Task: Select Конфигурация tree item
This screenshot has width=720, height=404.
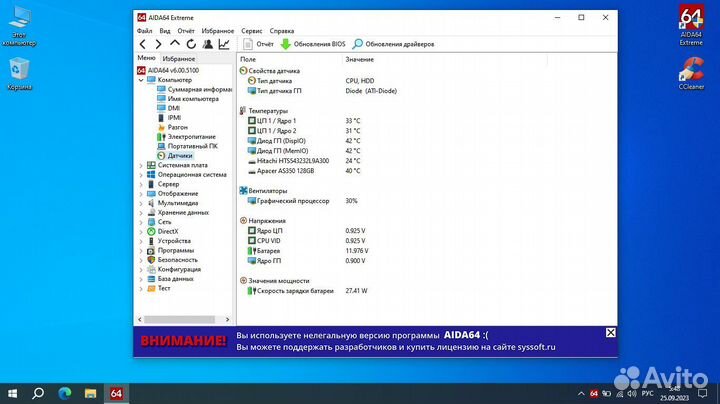Action: (x=174, y=269)
